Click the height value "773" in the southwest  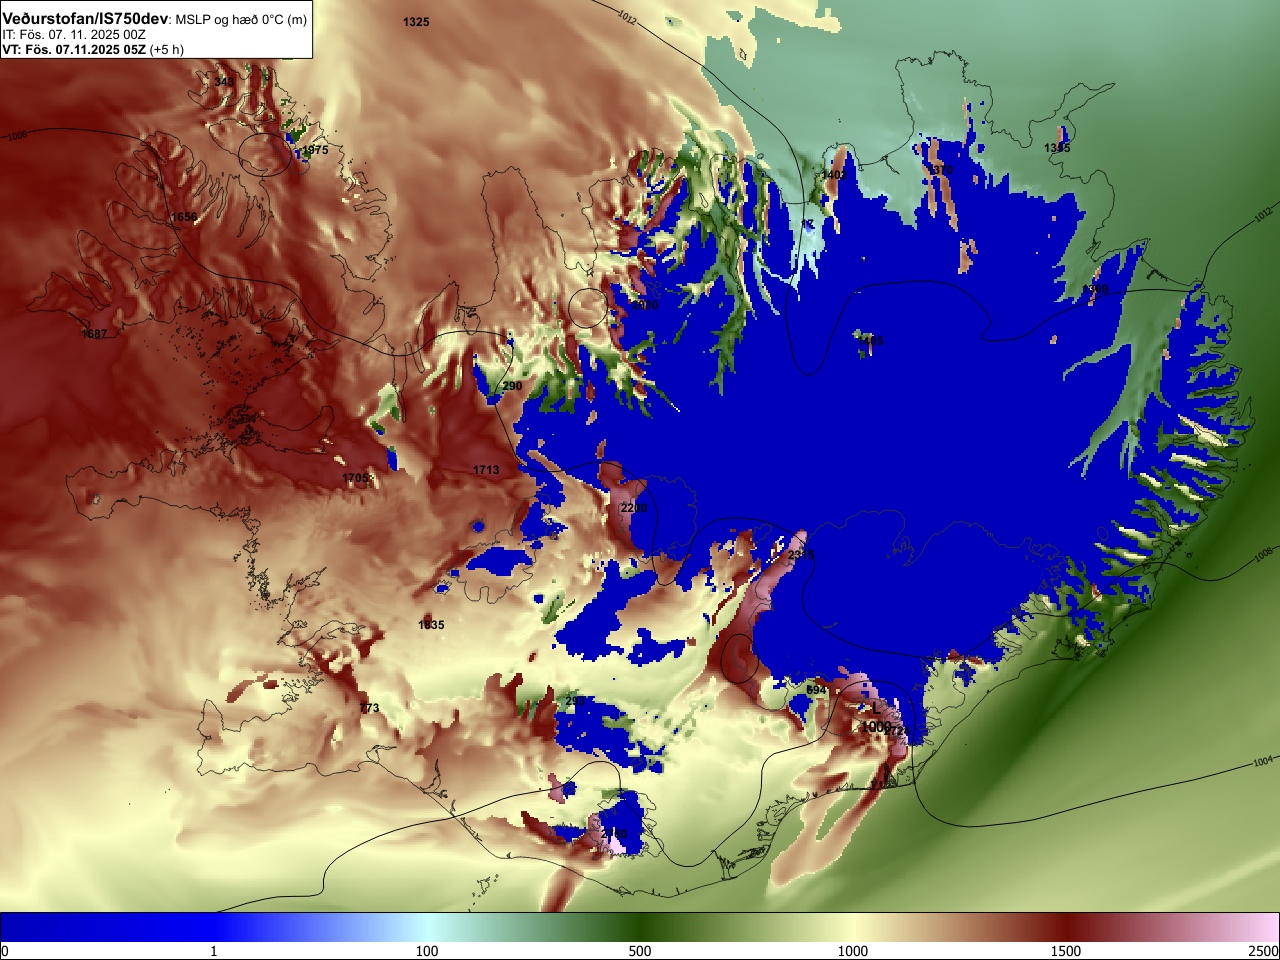click(x=370, y=708)
